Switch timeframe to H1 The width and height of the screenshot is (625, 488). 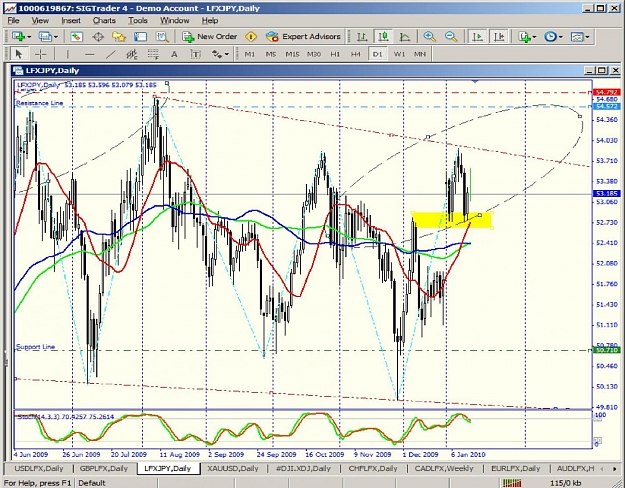(x=335, y=54)
